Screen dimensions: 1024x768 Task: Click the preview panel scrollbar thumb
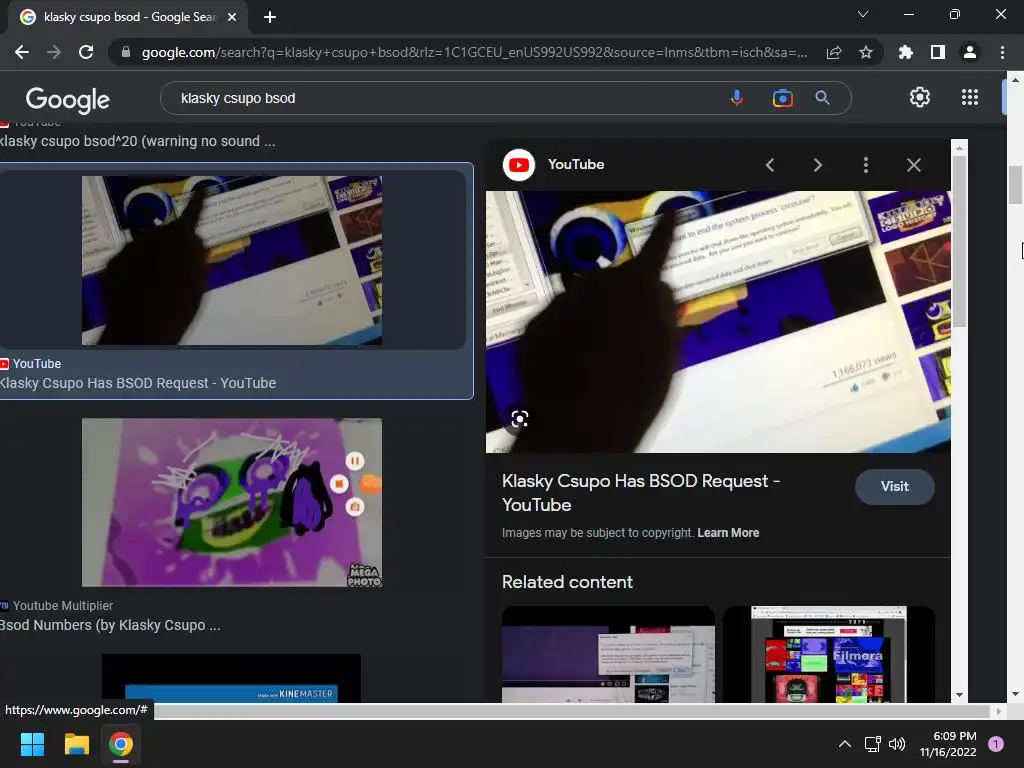click(959, 242)
